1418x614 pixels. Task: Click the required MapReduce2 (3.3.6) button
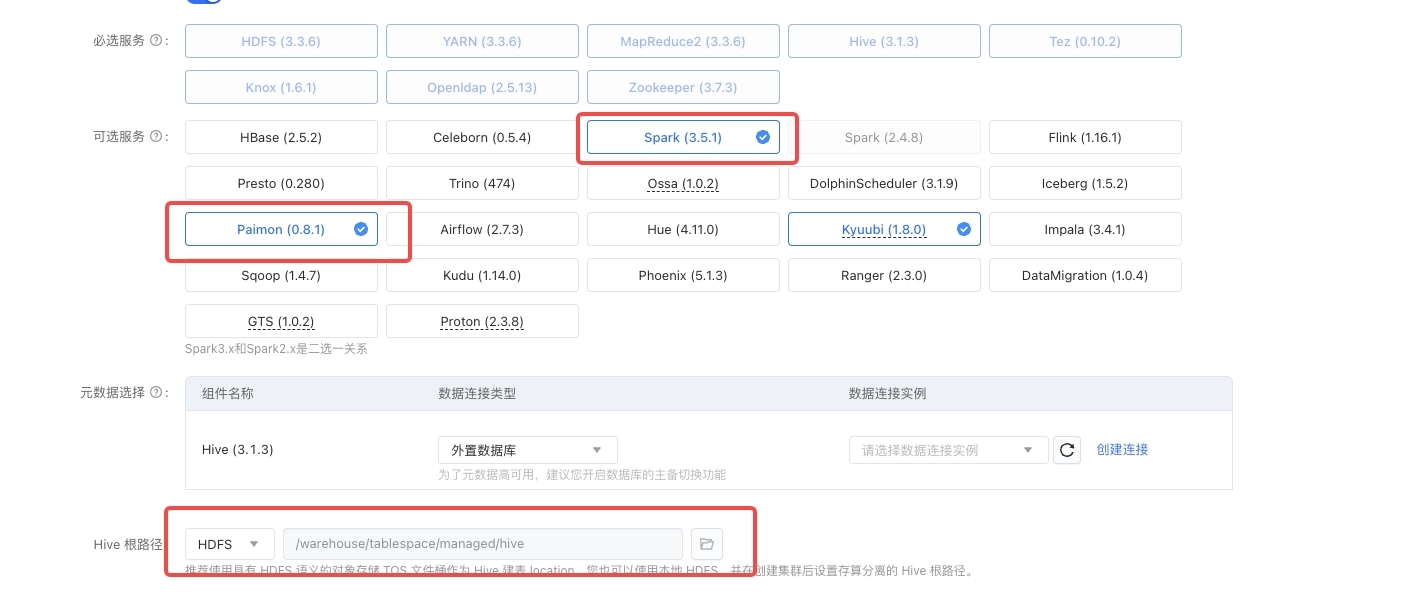pyautogui.click(x=683, y=41)
